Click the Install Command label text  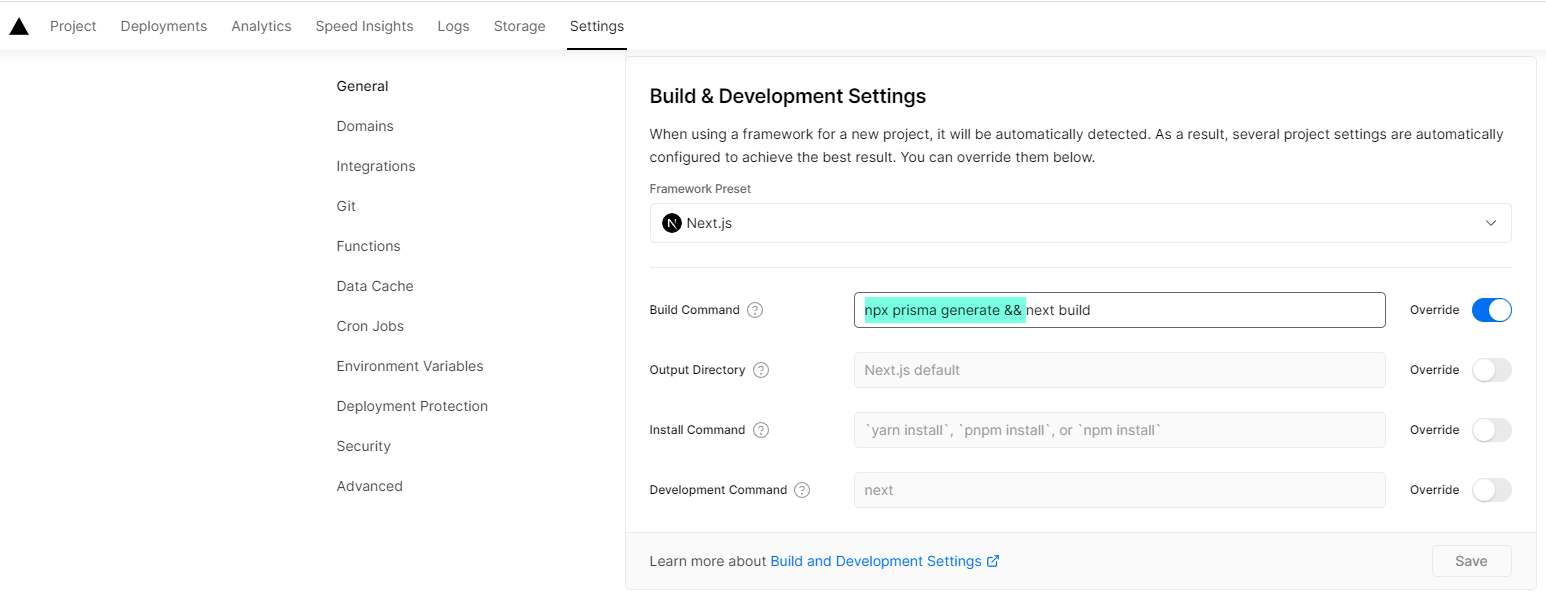[x=698, y=430]
